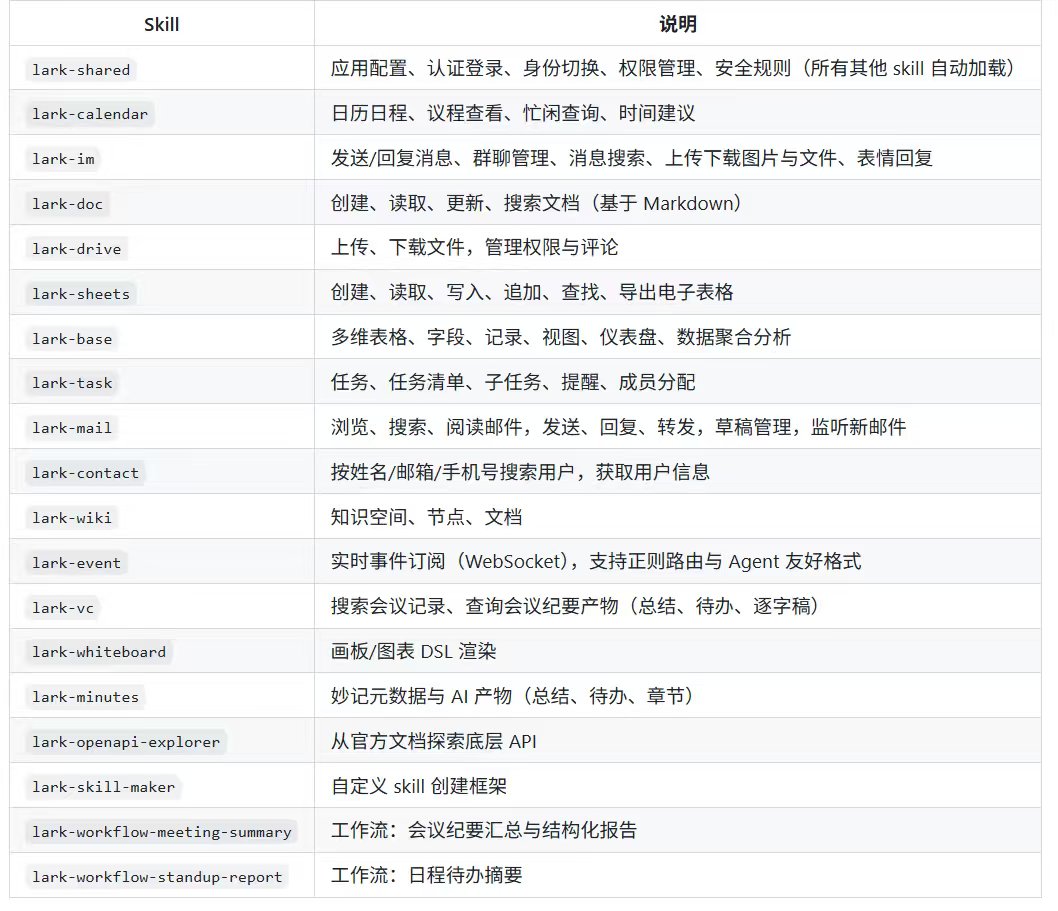Click description starting 发送/回复消息

tap(632, 159)
